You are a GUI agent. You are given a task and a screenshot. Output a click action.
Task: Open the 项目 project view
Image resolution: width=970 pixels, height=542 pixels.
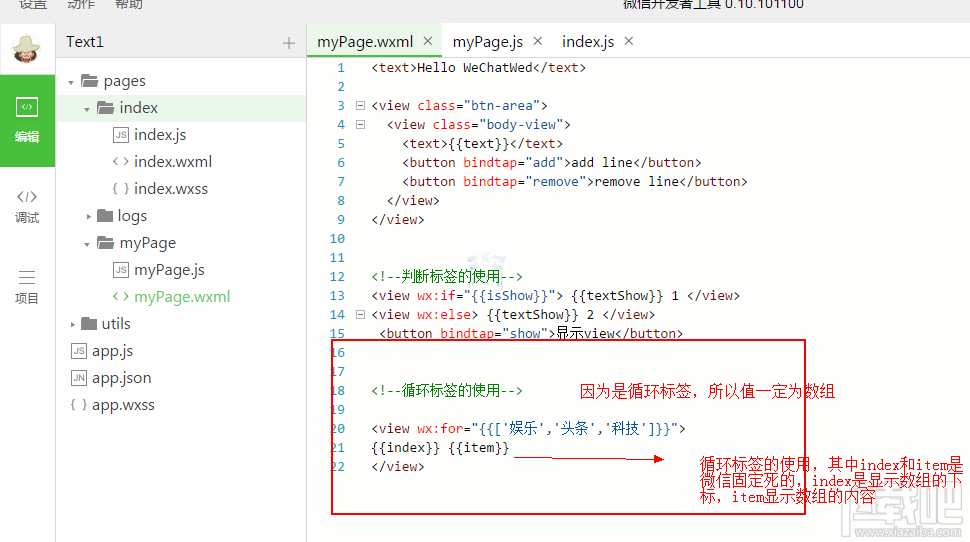point(27,287)
